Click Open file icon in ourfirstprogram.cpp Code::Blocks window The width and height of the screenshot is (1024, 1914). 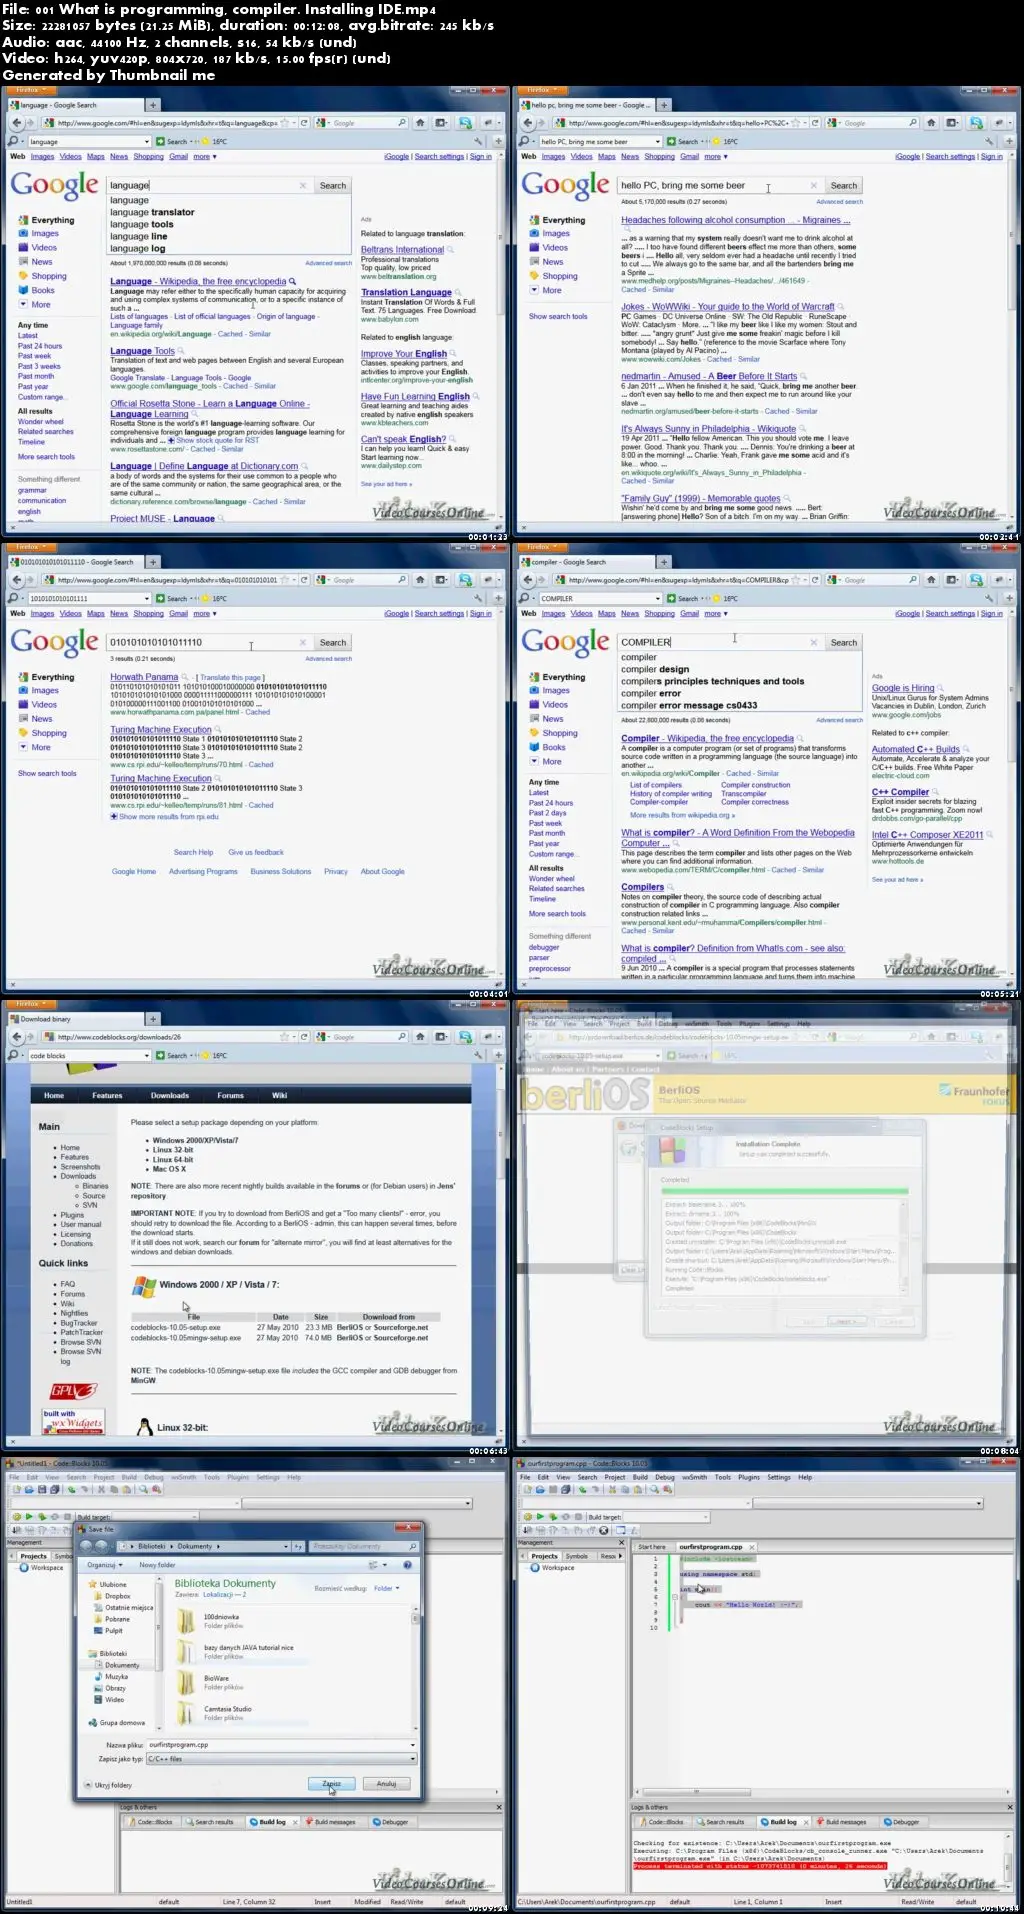tap(540, 1489)
